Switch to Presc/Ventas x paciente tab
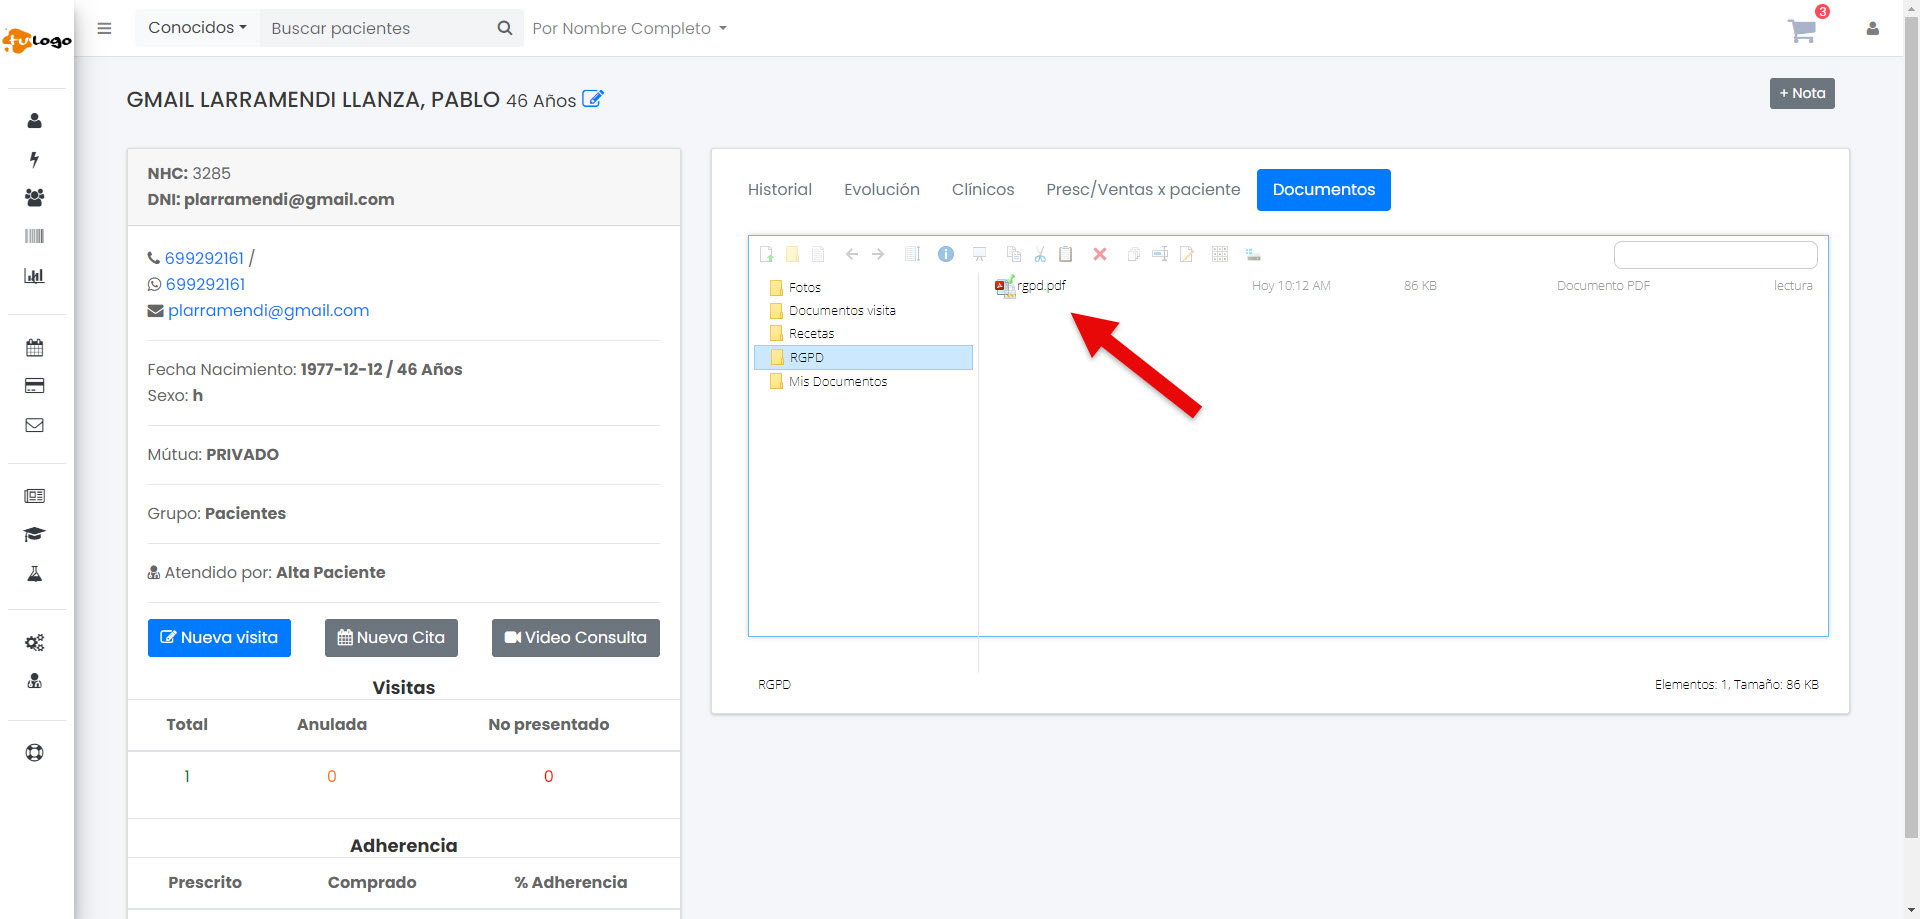The image size is (1920, 919). click(1143, 190)
